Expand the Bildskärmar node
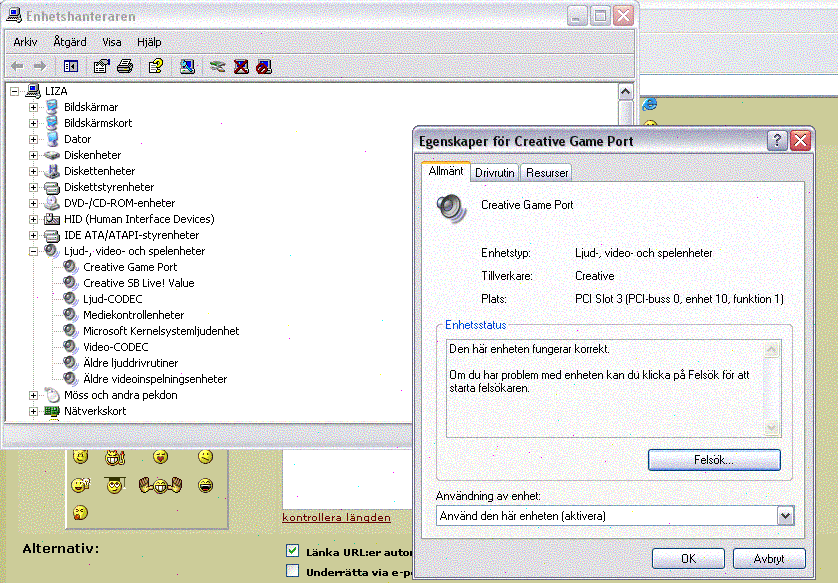Viewport: 838px width, 583px height. pos(33,107)
